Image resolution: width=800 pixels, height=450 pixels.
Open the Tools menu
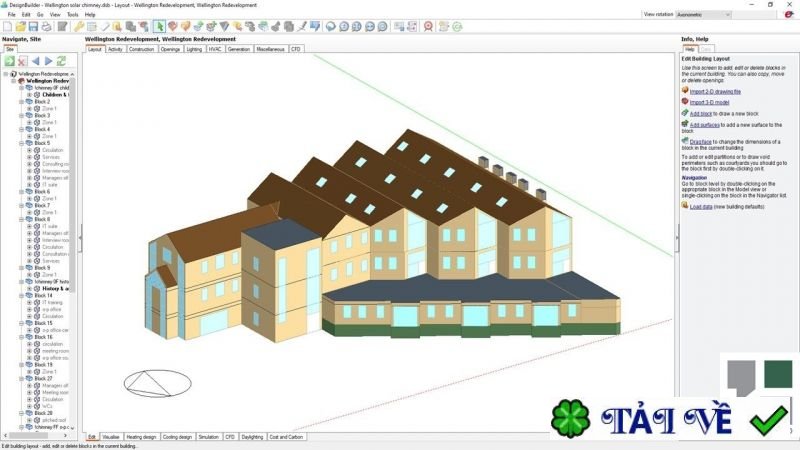(73, 15)
